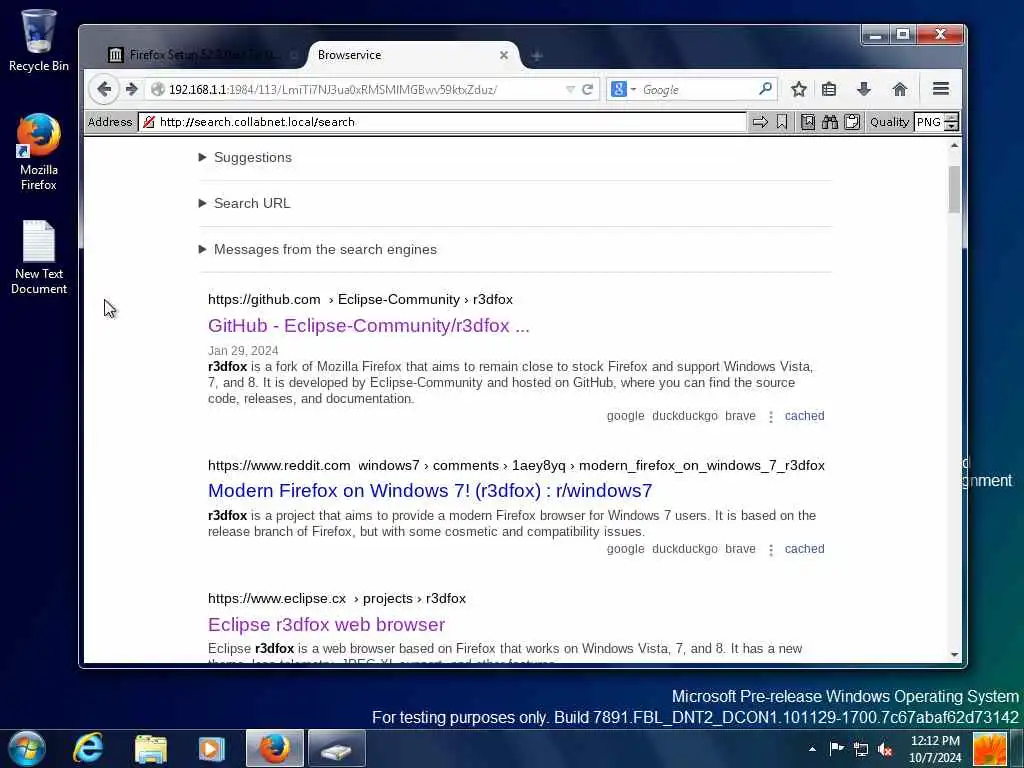This screenshot has width=1024, height=768.
Task: Open Modern Firefox on Windows 7 reddit result
Action: 430,490
